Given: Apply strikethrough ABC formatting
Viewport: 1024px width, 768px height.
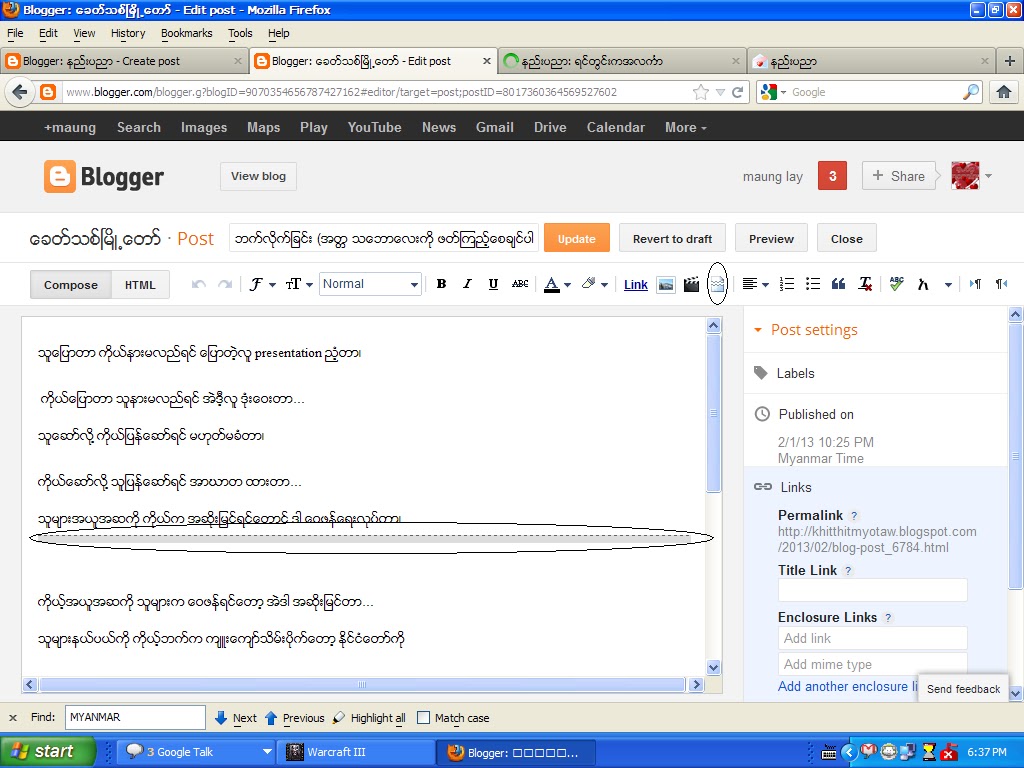Looking at the screenshot, I should pyautogui.click(x=520, y=284).
